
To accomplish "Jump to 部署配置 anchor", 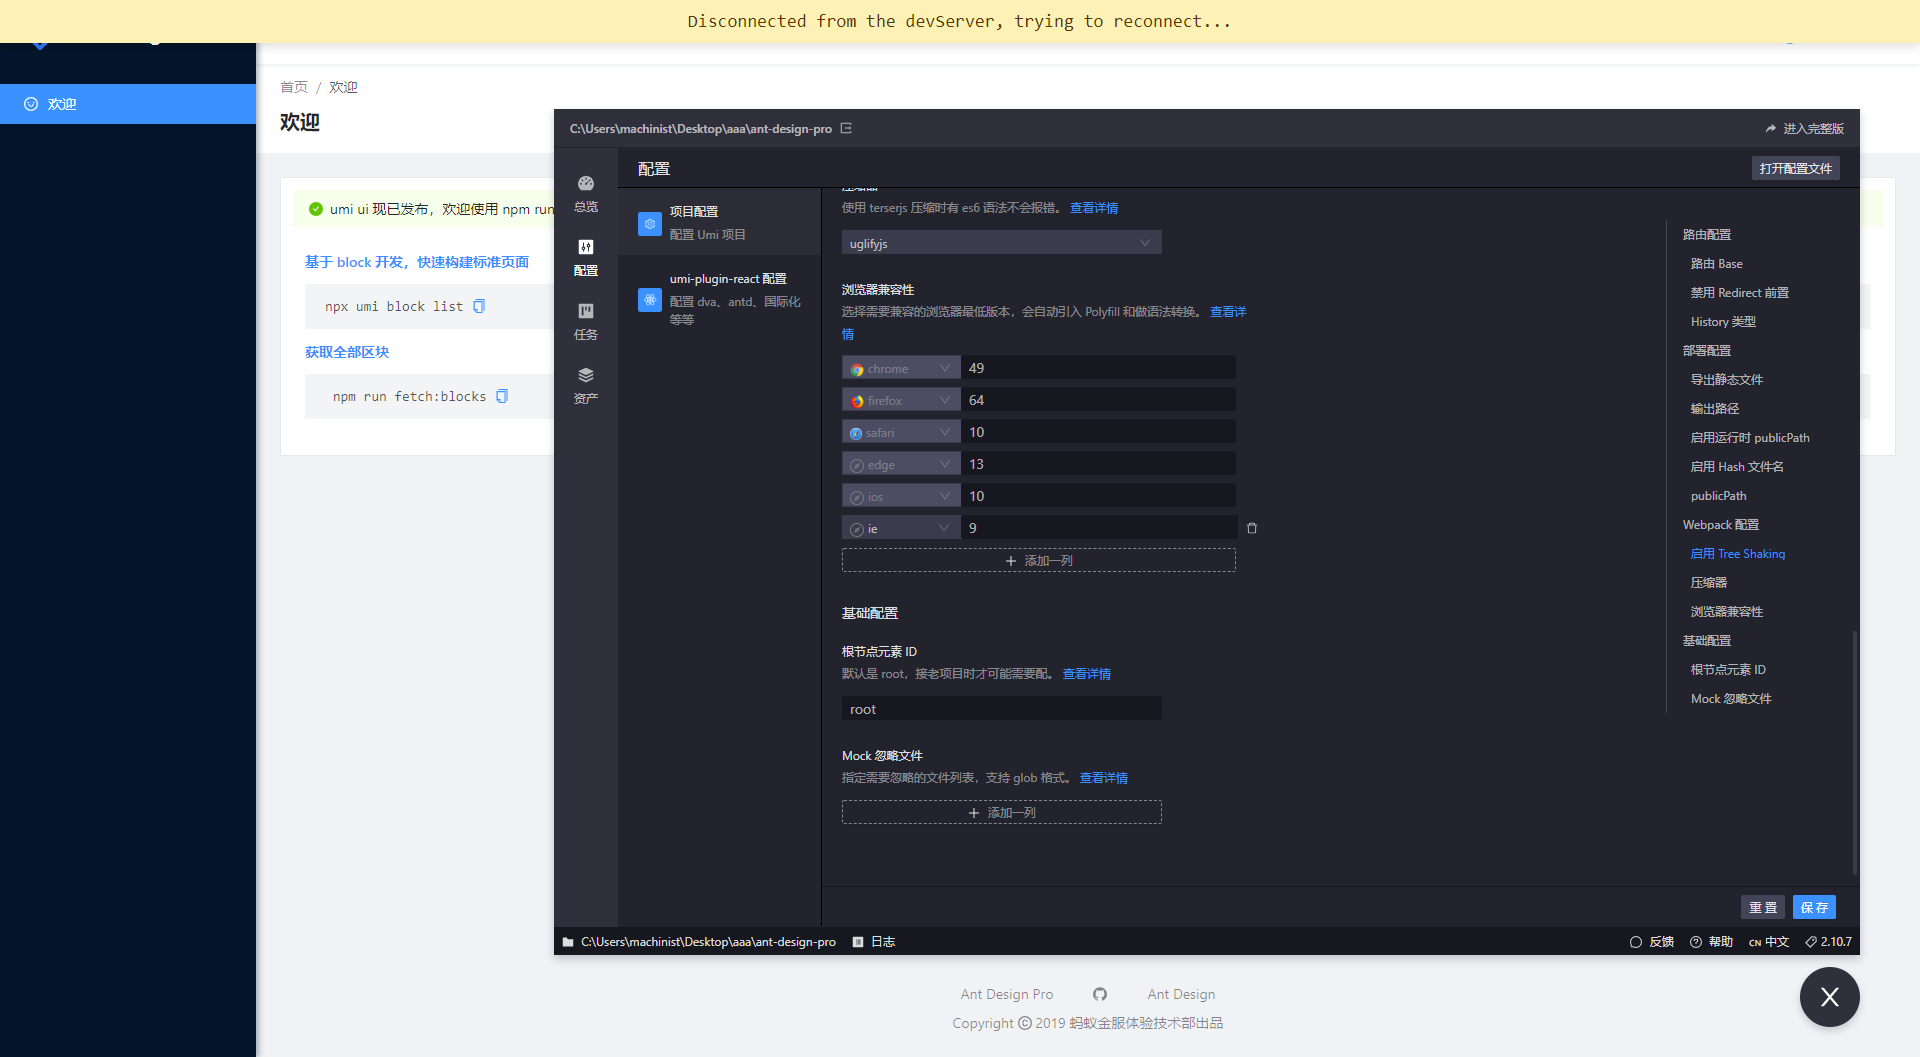I will (x=1707, y=350).
